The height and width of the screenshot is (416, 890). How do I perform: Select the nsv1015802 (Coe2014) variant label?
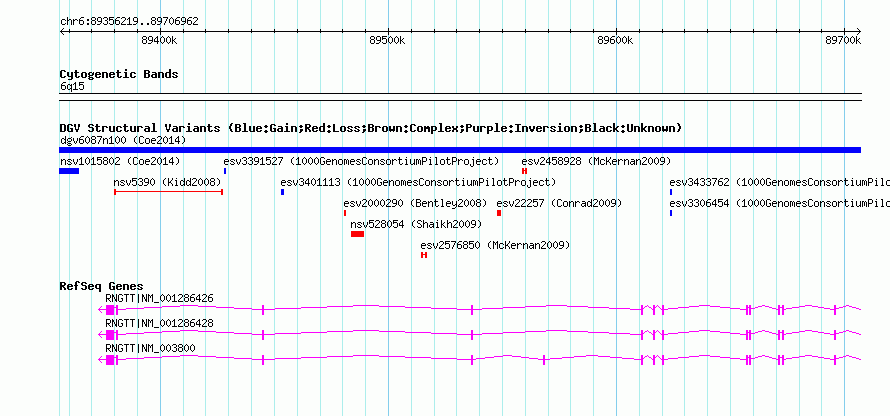pyautogui.click(x=120, y=161)
